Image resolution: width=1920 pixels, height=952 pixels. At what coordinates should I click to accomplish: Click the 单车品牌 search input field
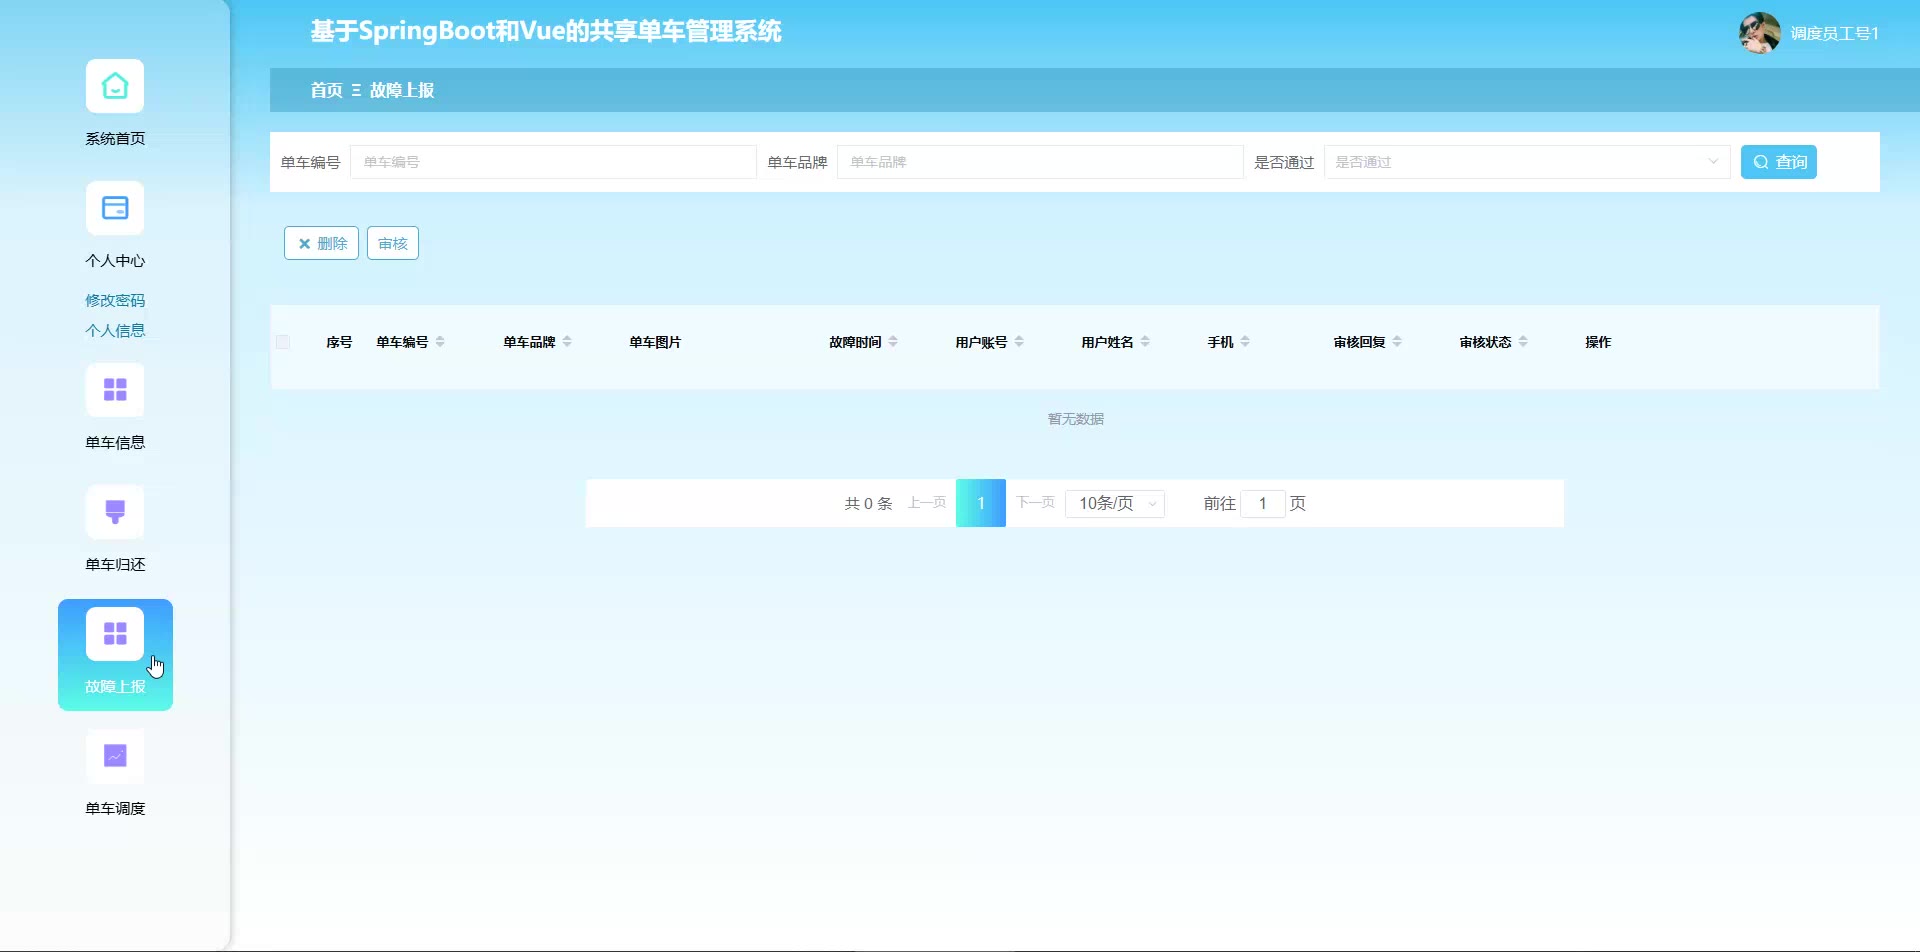point(1039,162)
